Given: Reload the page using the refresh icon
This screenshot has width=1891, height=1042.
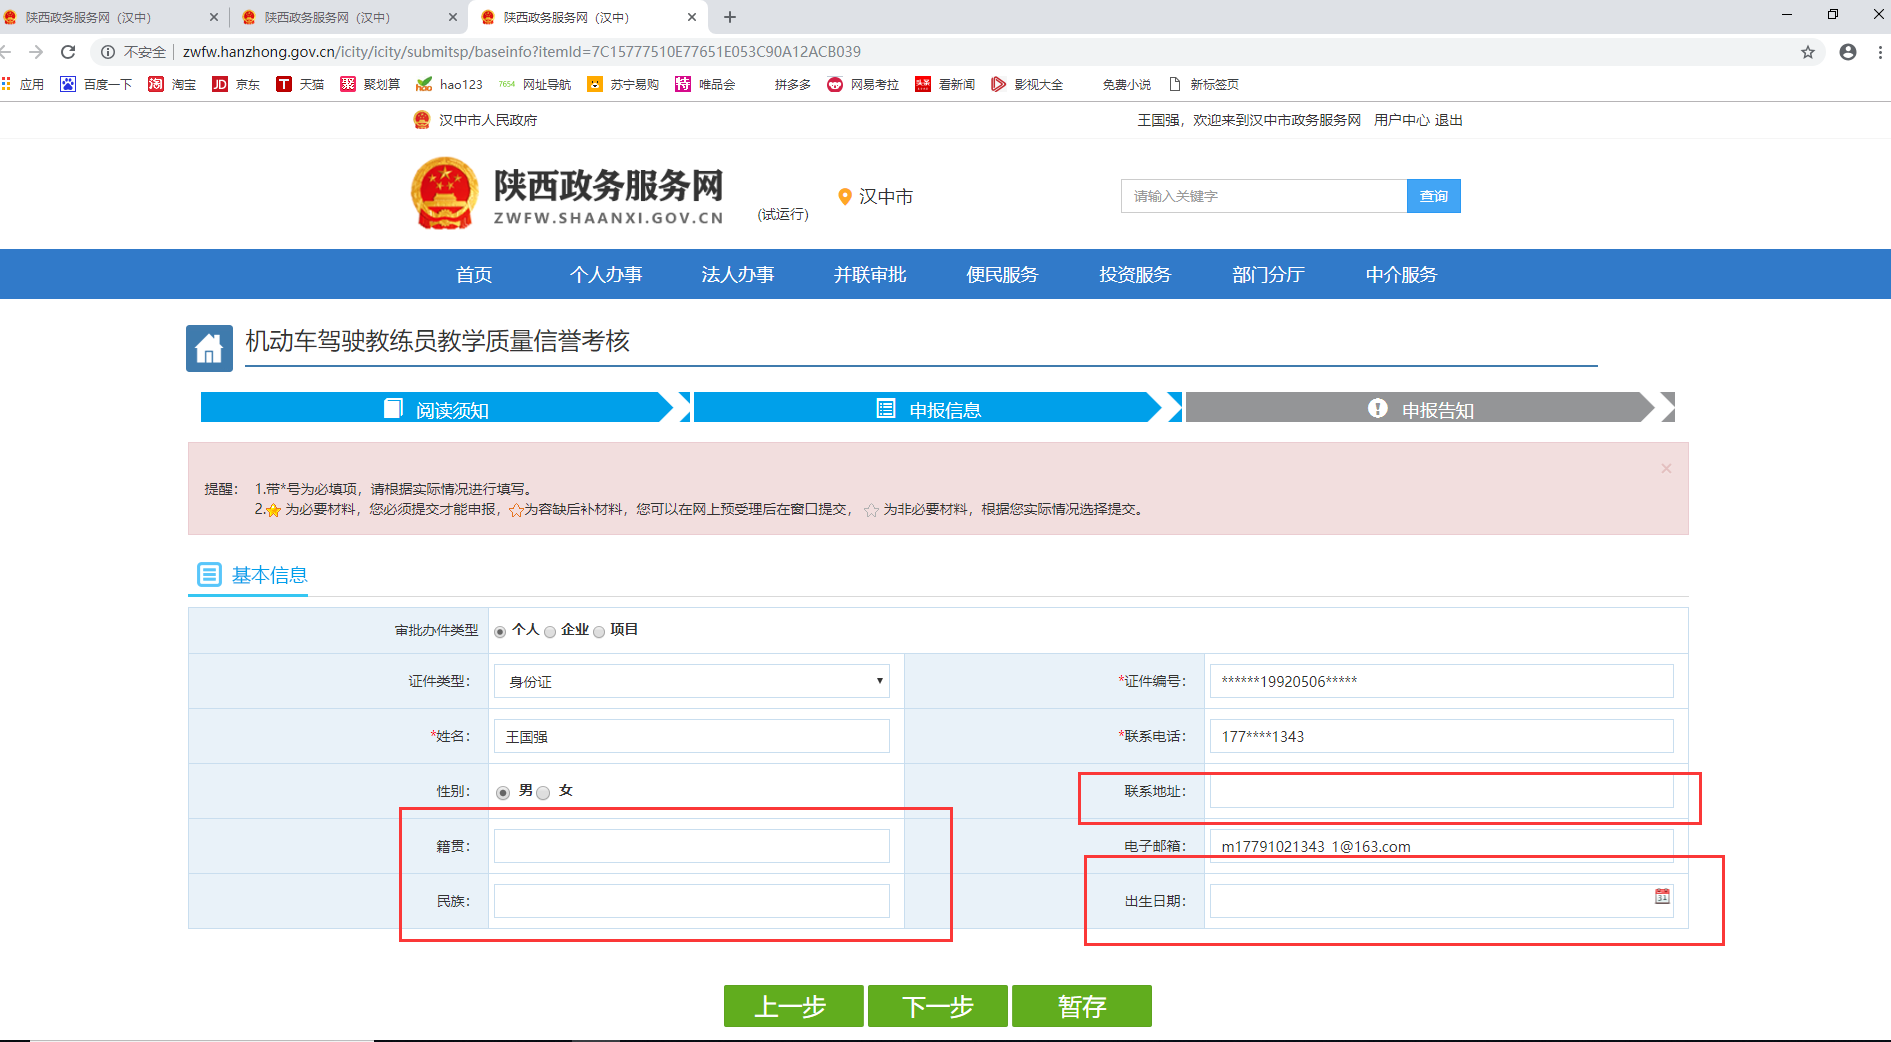Looking at the screenshot, I should [x=68, y=52].
